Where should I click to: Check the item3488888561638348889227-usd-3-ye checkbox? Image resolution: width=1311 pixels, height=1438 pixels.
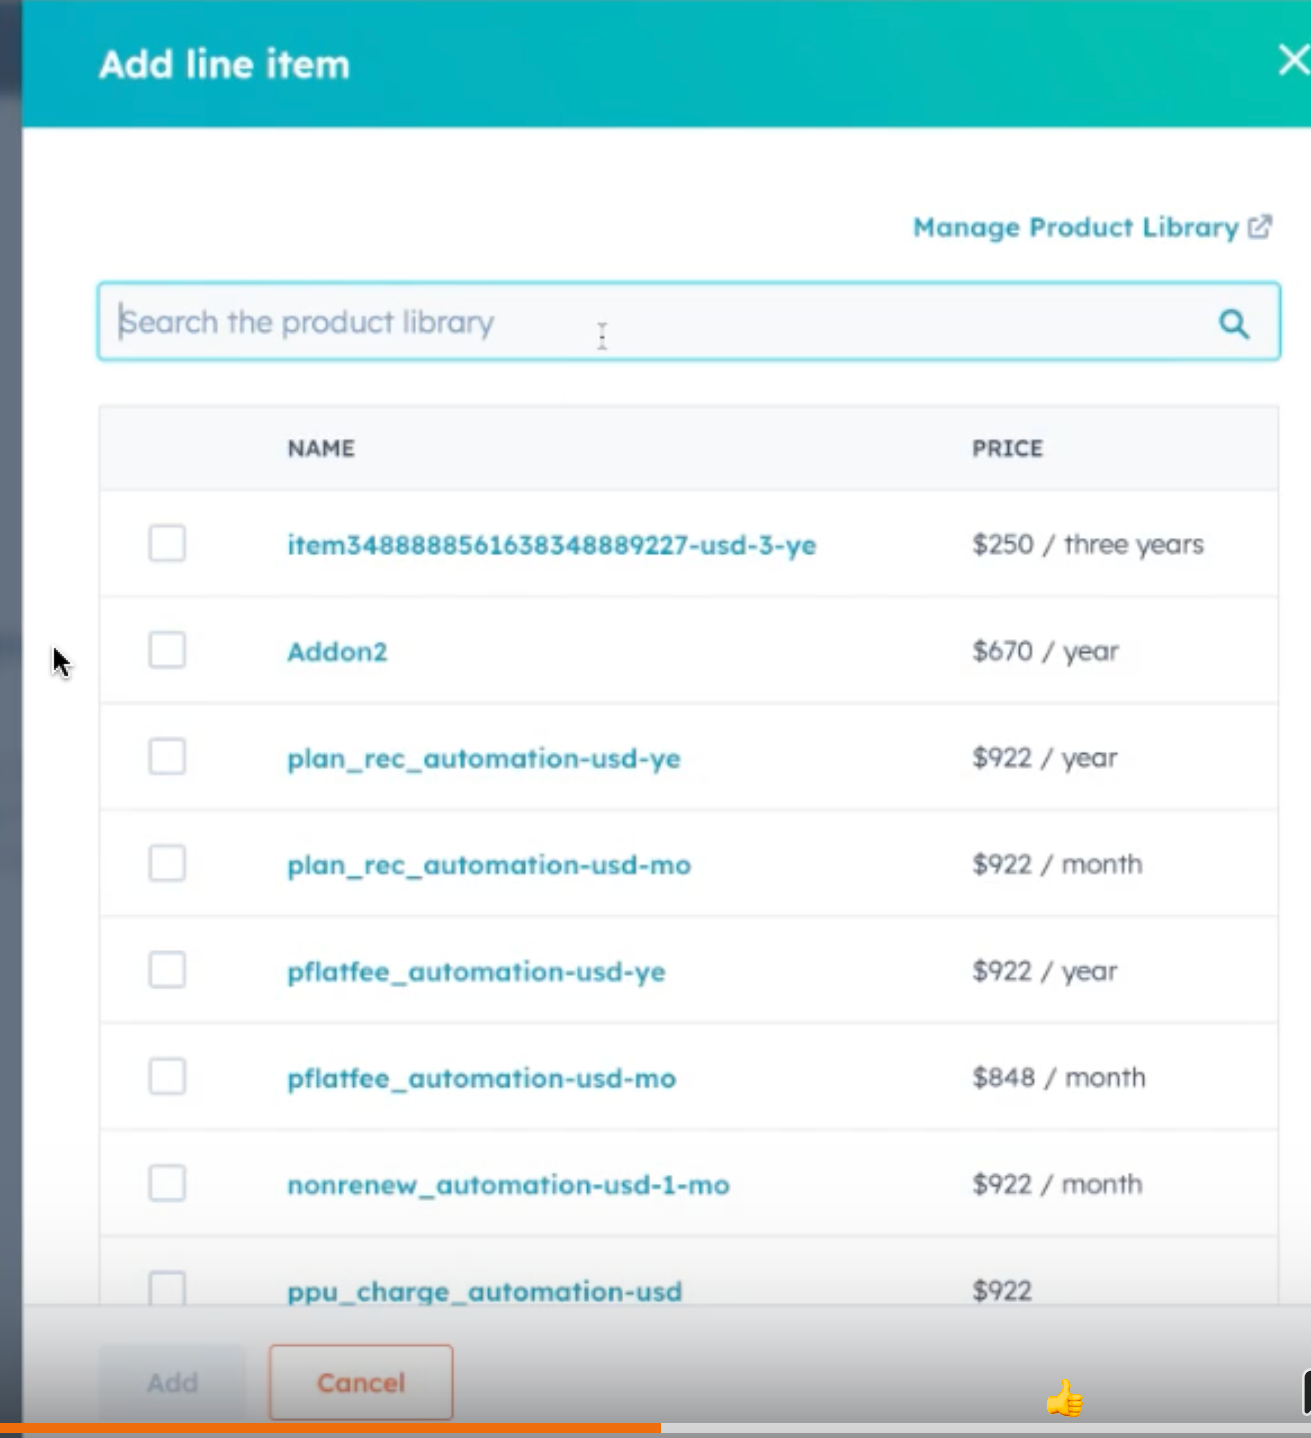pyautogui.click(x=167, y=544)
